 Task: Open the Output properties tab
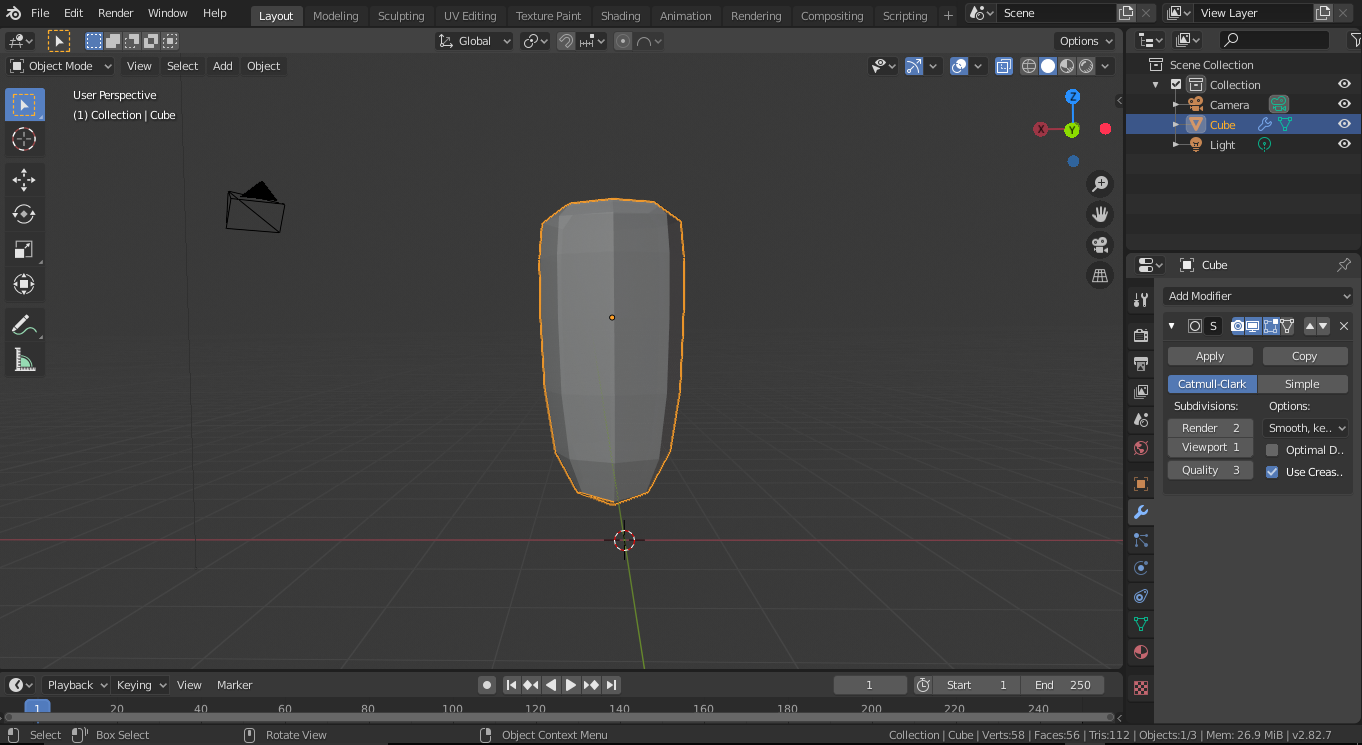1140,363
